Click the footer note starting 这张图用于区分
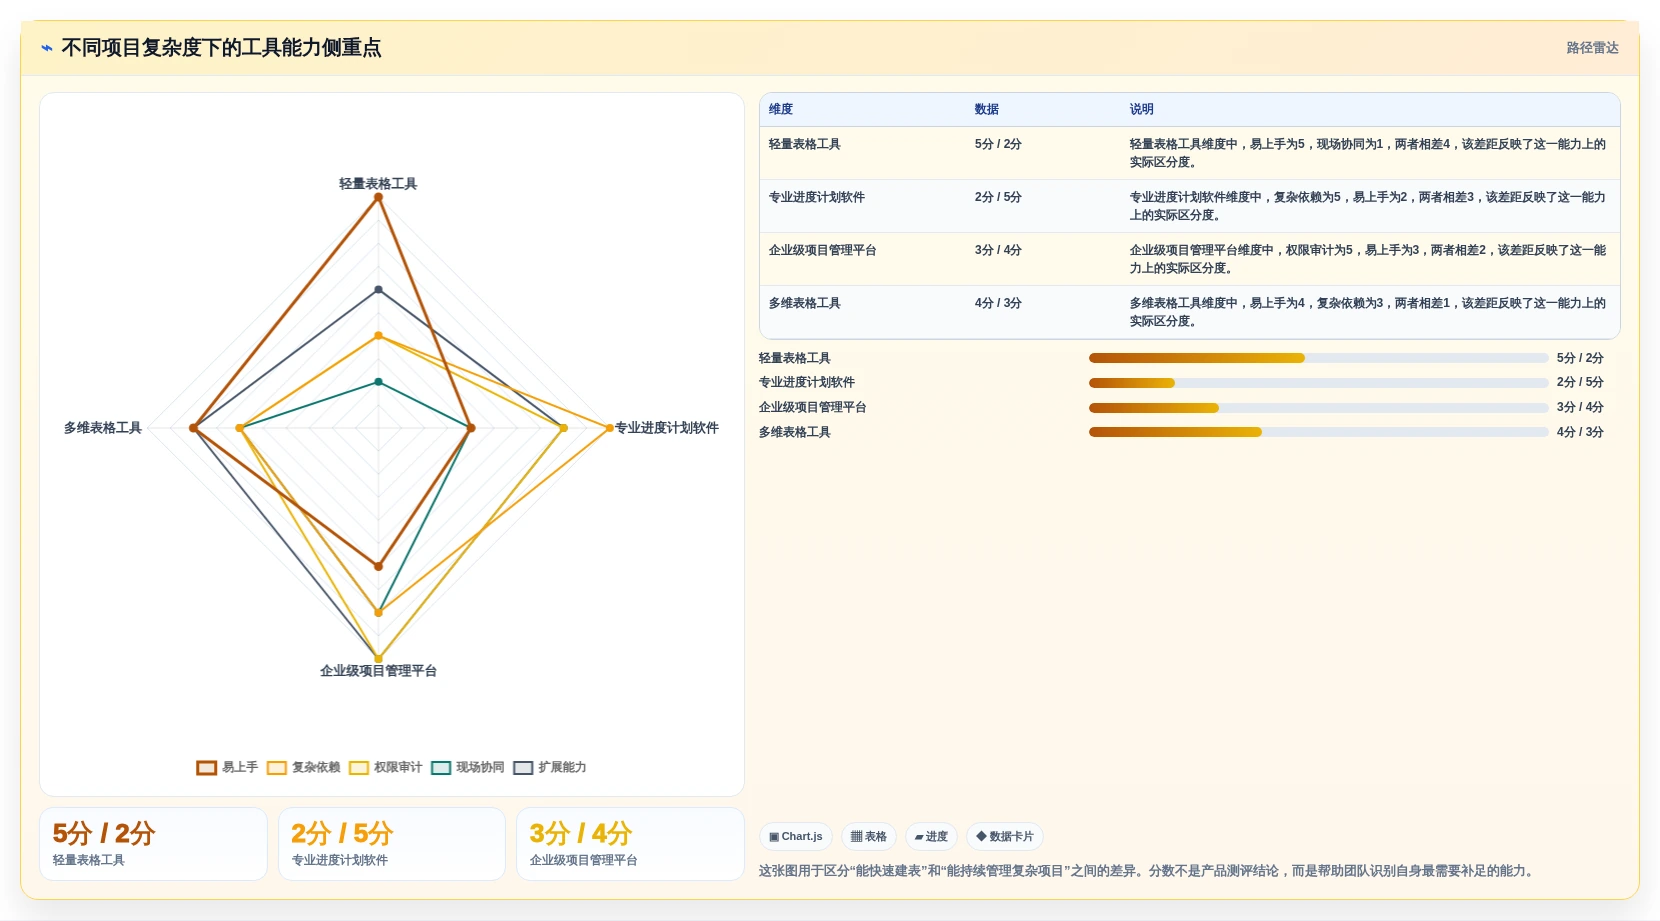 click(1147, 871)
